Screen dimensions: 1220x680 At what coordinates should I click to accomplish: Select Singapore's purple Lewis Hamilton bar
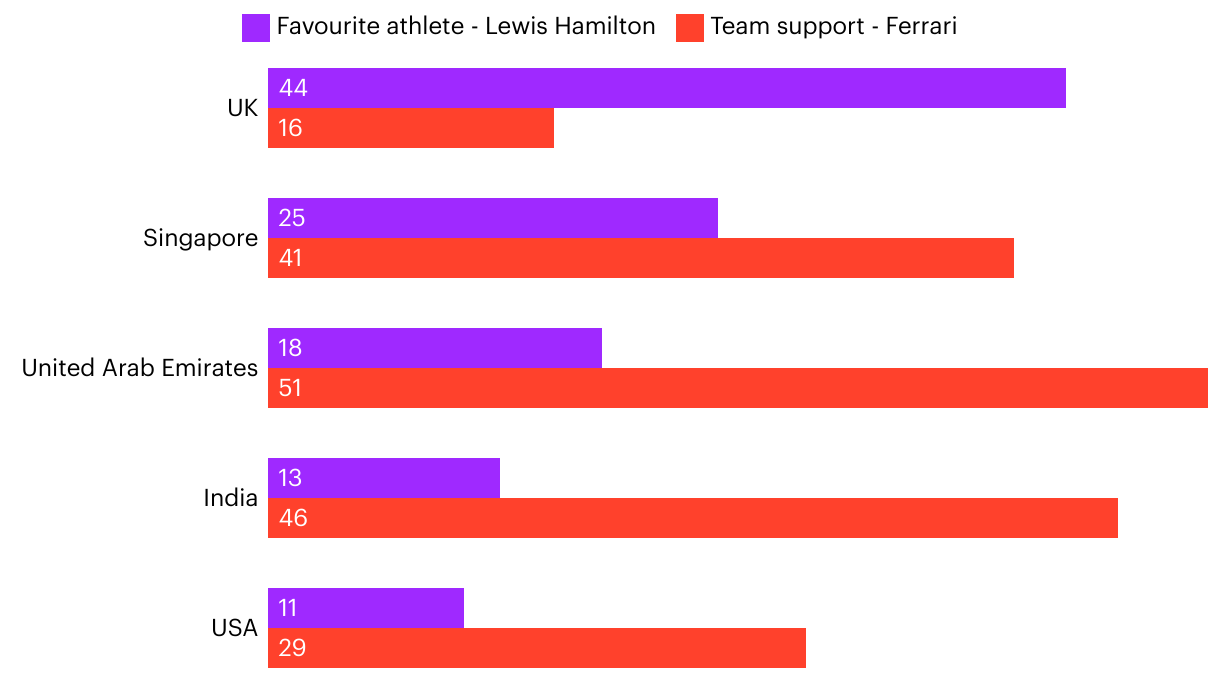pos(492,218)
